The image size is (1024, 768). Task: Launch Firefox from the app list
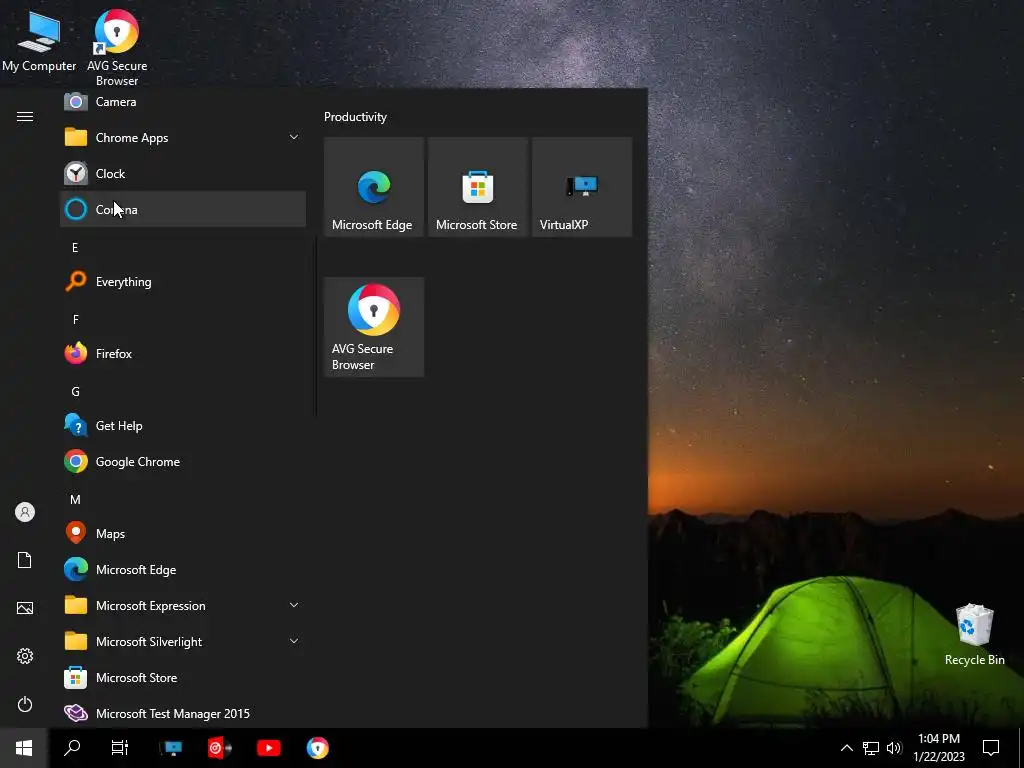(x=183, y=354)
